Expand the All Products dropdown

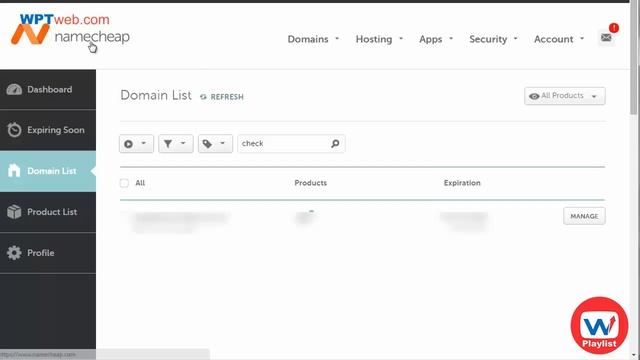tap(564, 96)
